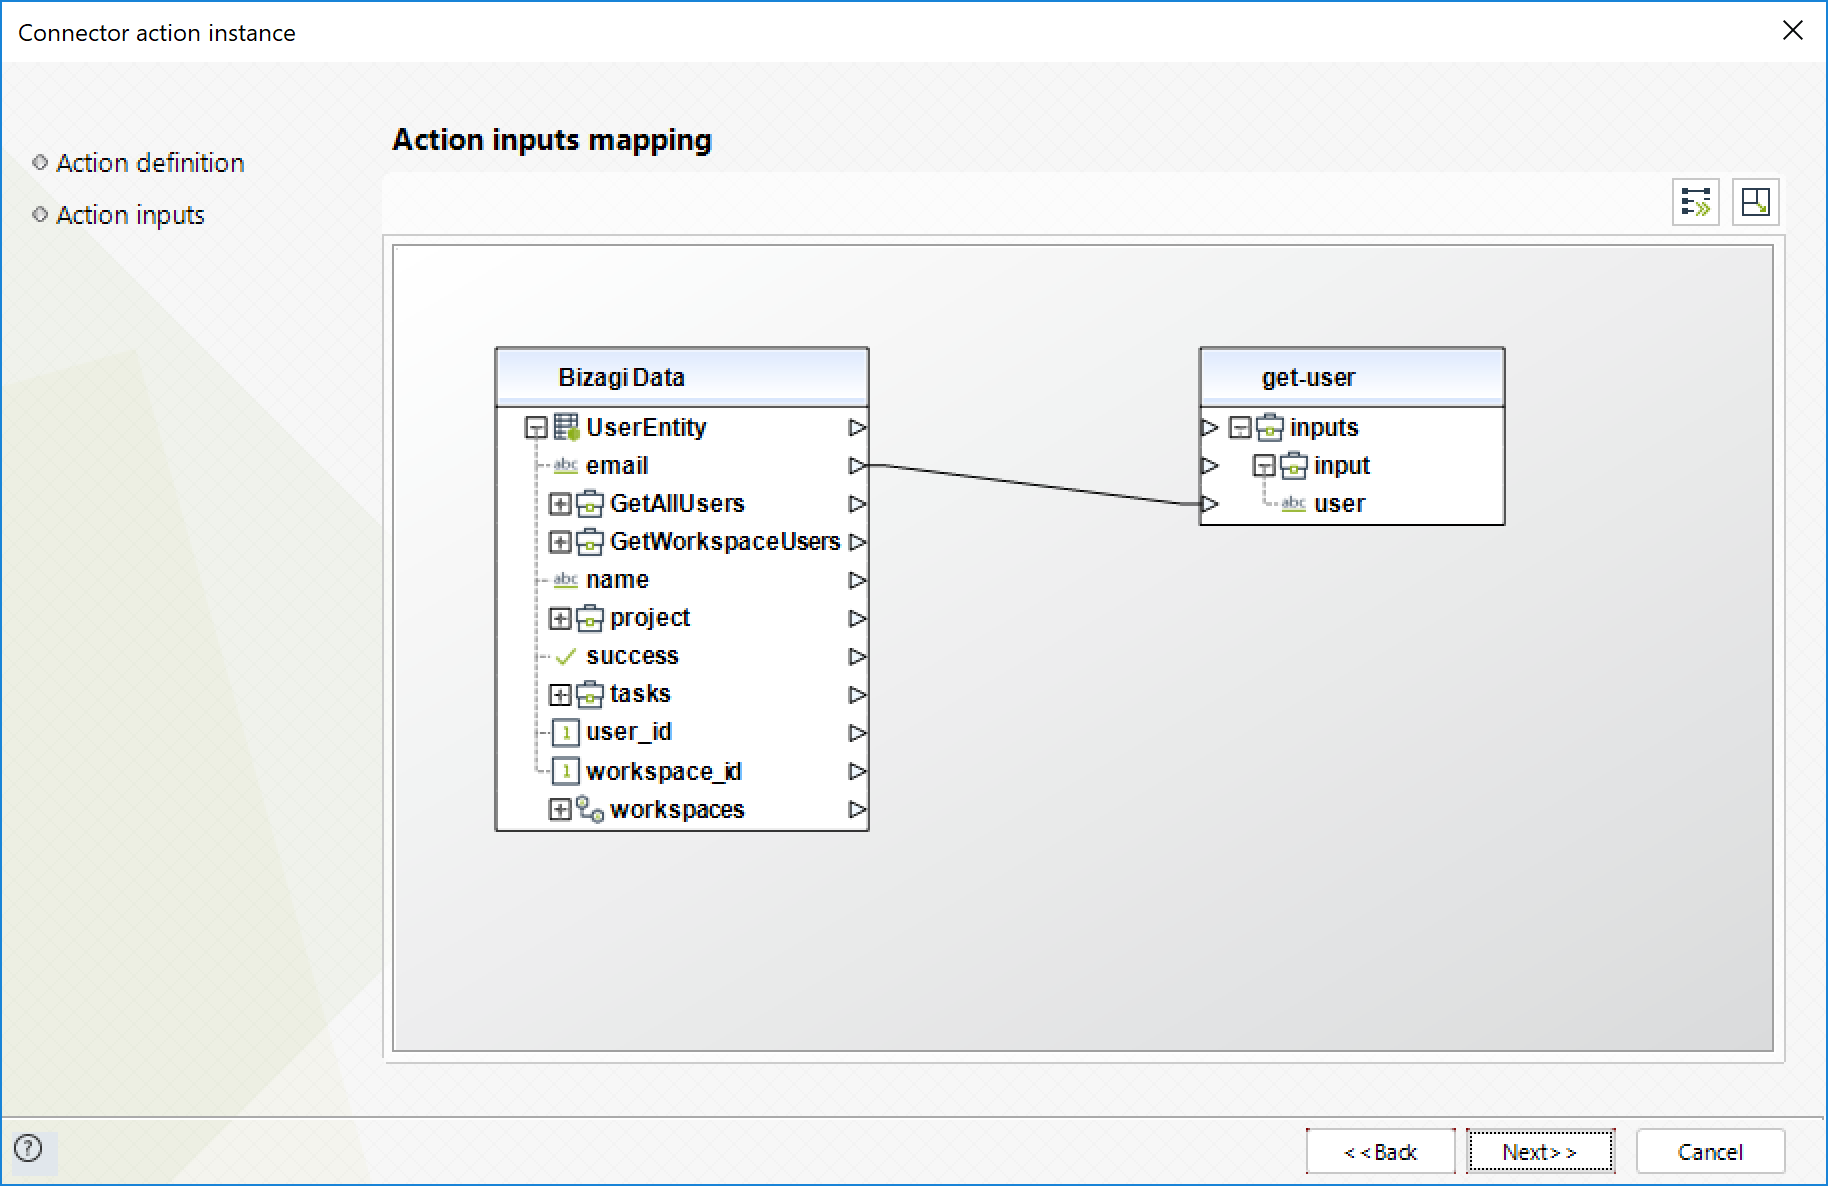Collapse the input node in get-user
Screen dimensions: 1828x1186
coord(1264,466)
